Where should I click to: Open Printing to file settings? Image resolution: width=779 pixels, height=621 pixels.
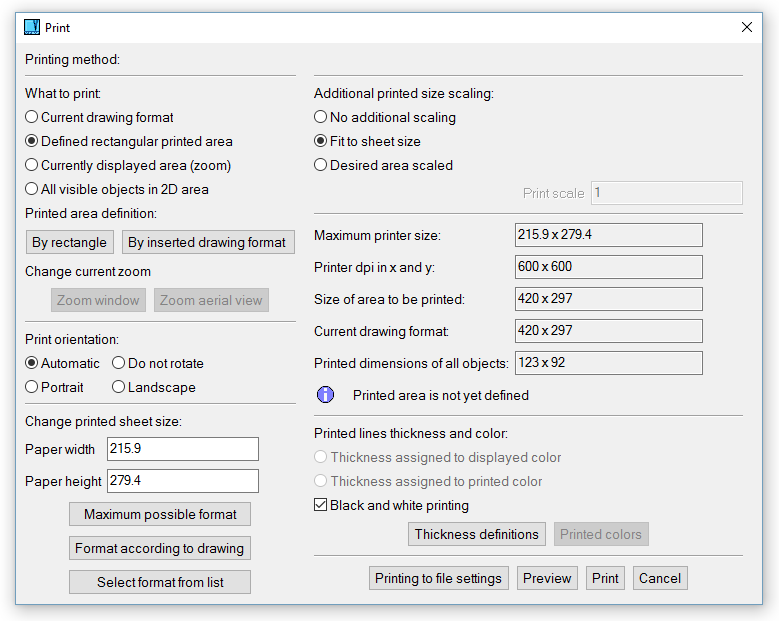tap(439, 578)
